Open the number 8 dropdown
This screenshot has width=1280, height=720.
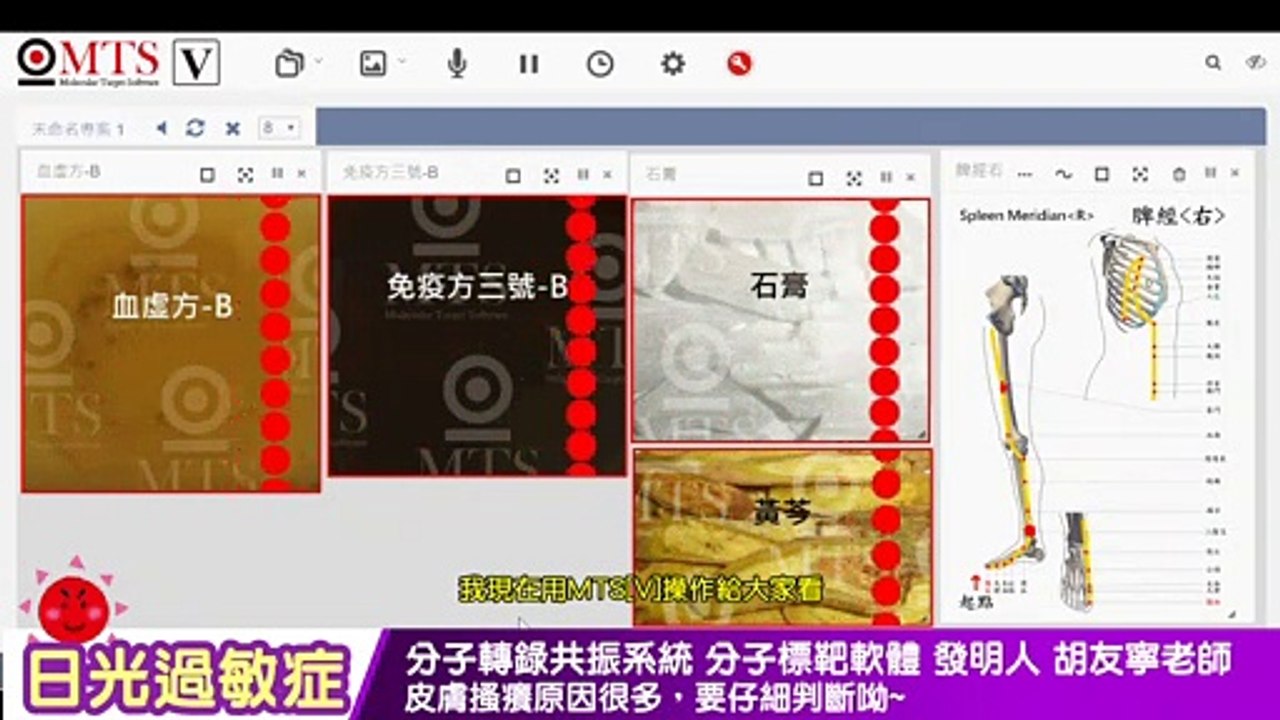[279, 128]
